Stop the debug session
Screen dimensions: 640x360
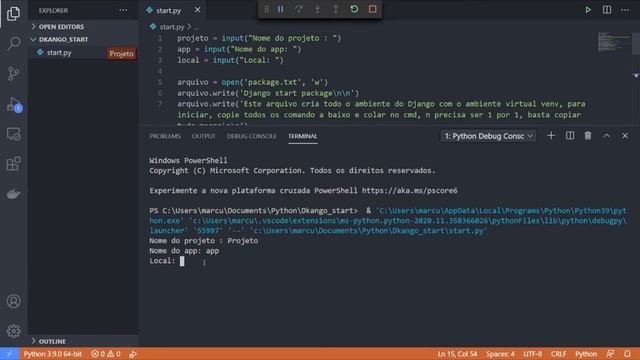tap(372, 9)
